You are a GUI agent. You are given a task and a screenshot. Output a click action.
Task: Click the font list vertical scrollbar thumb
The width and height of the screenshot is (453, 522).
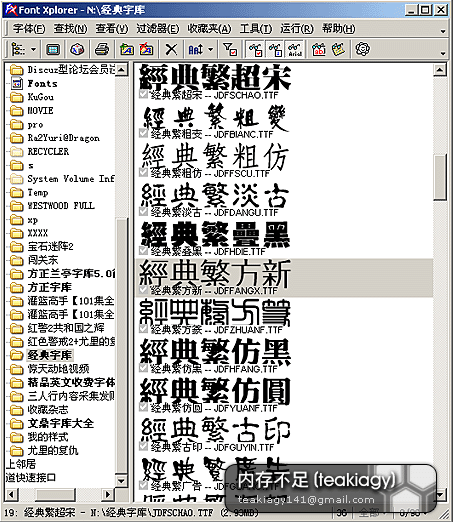coord(440,177)
